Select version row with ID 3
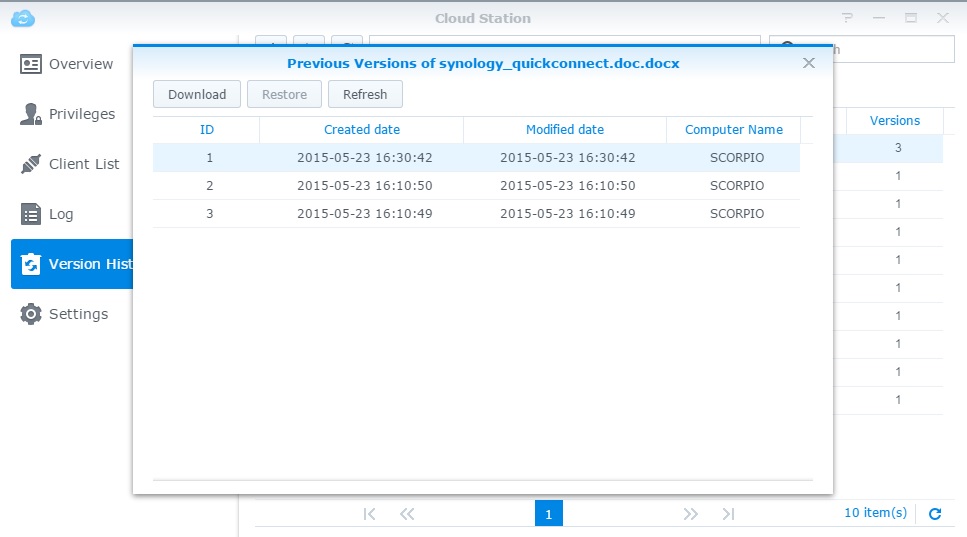Image resolution: width=967 pixels, height=537 pixels. [x=476, y=213]
